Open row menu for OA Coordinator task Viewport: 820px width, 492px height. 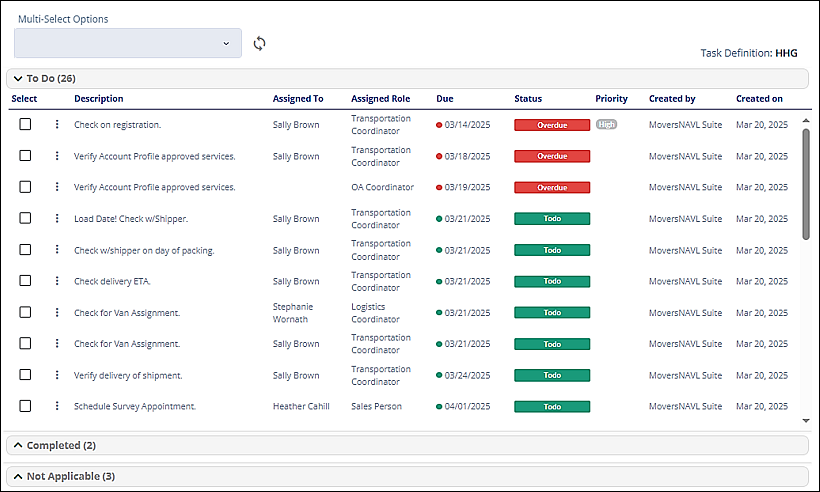(x=57, y=187)
